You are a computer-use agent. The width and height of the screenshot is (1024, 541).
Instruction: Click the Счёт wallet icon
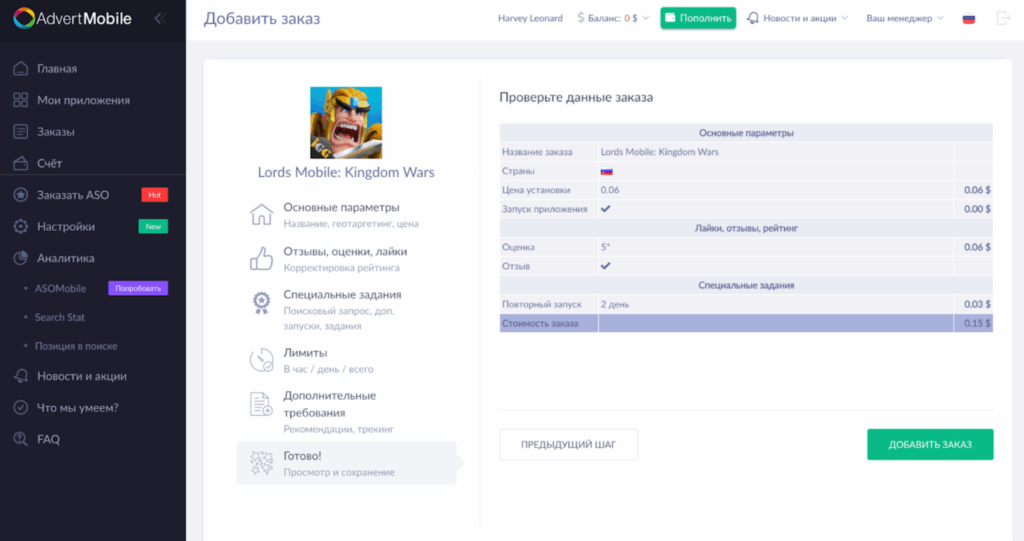click(21, 163)
